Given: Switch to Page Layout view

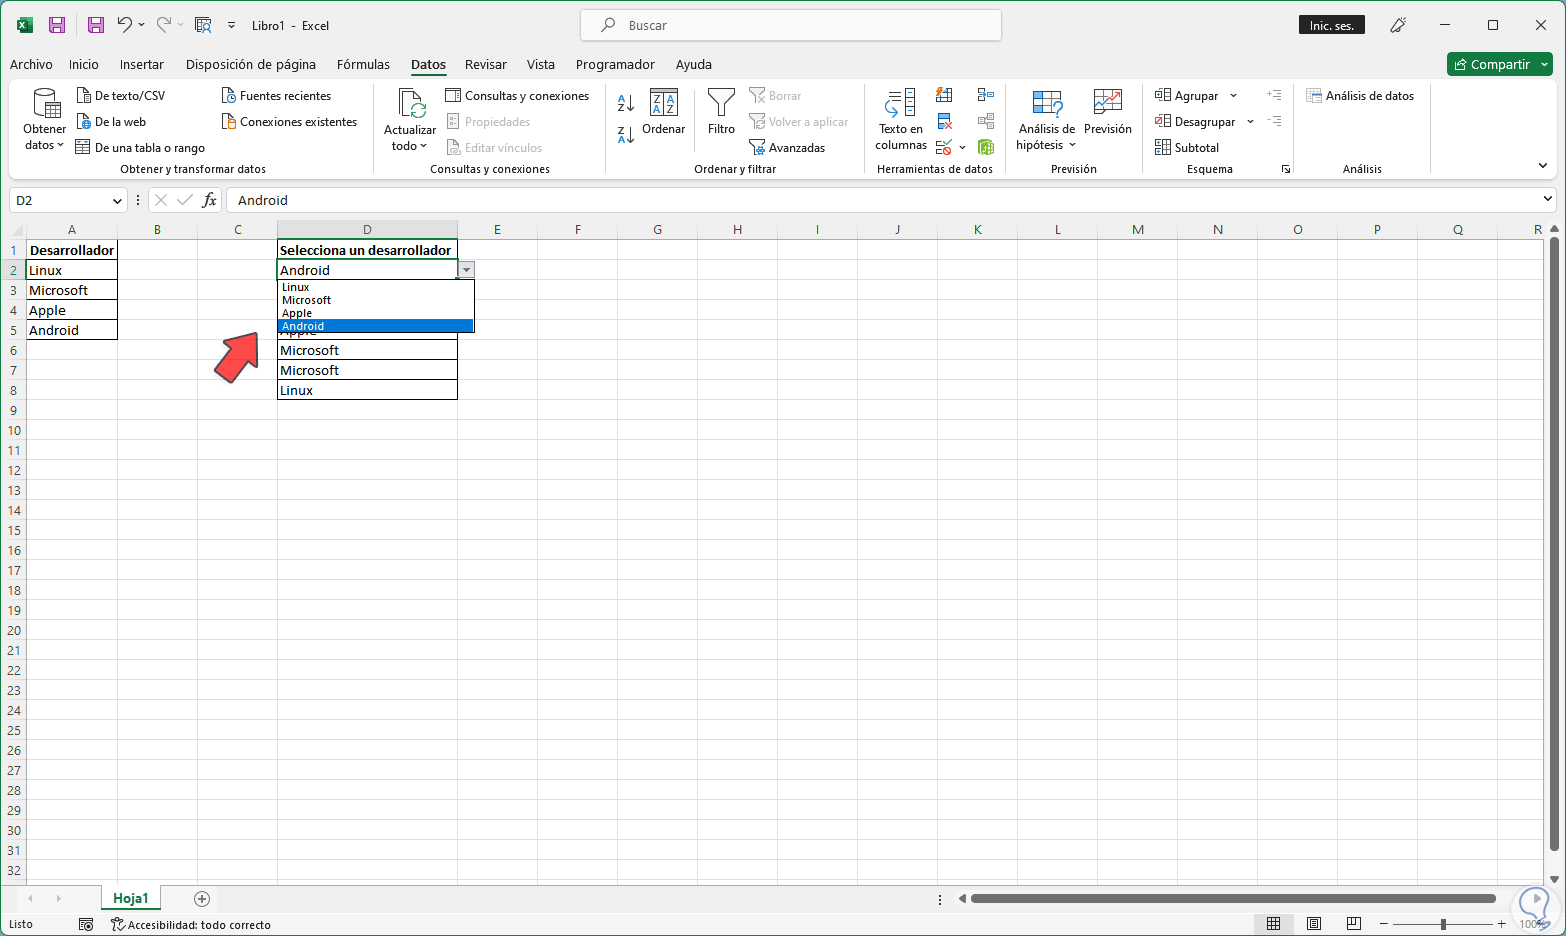Looking at the screenshot, I should click(x=1314, y=923).
